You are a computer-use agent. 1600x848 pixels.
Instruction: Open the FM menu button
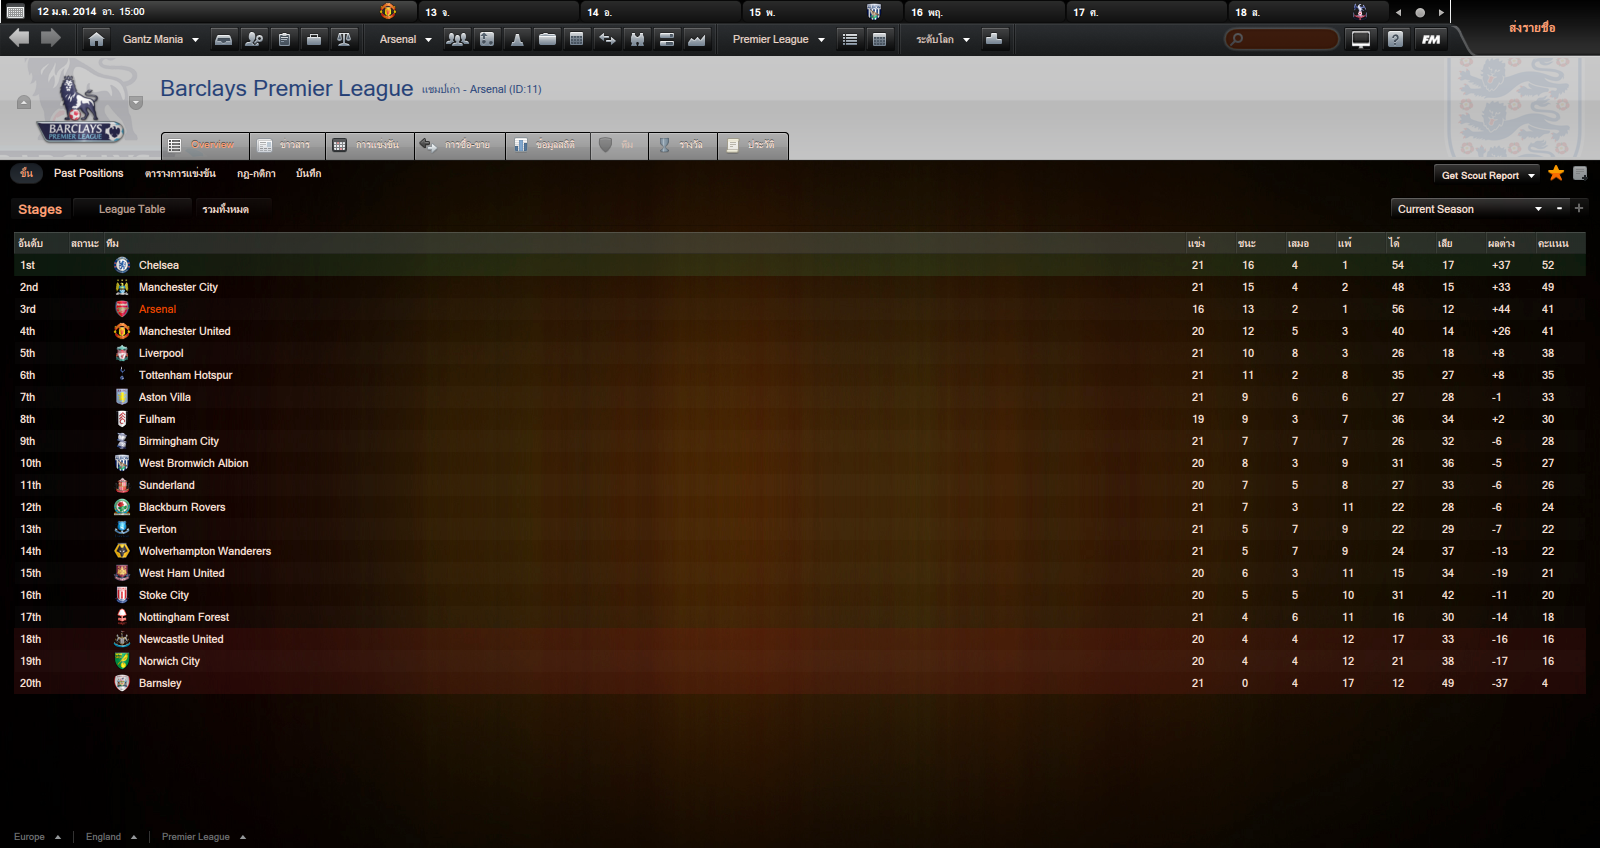(1431, 39)
